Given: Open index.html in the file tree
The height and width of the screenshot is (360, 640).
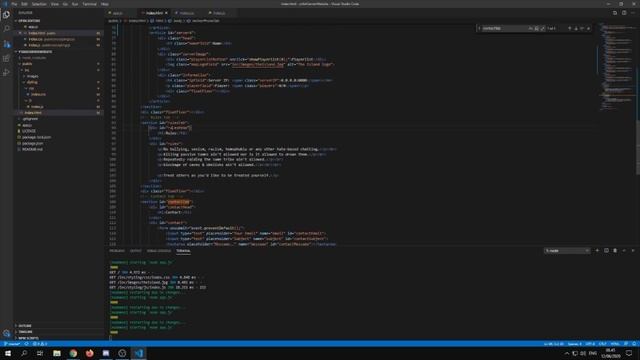Looking at the screenshot, I should pos(33,113).
